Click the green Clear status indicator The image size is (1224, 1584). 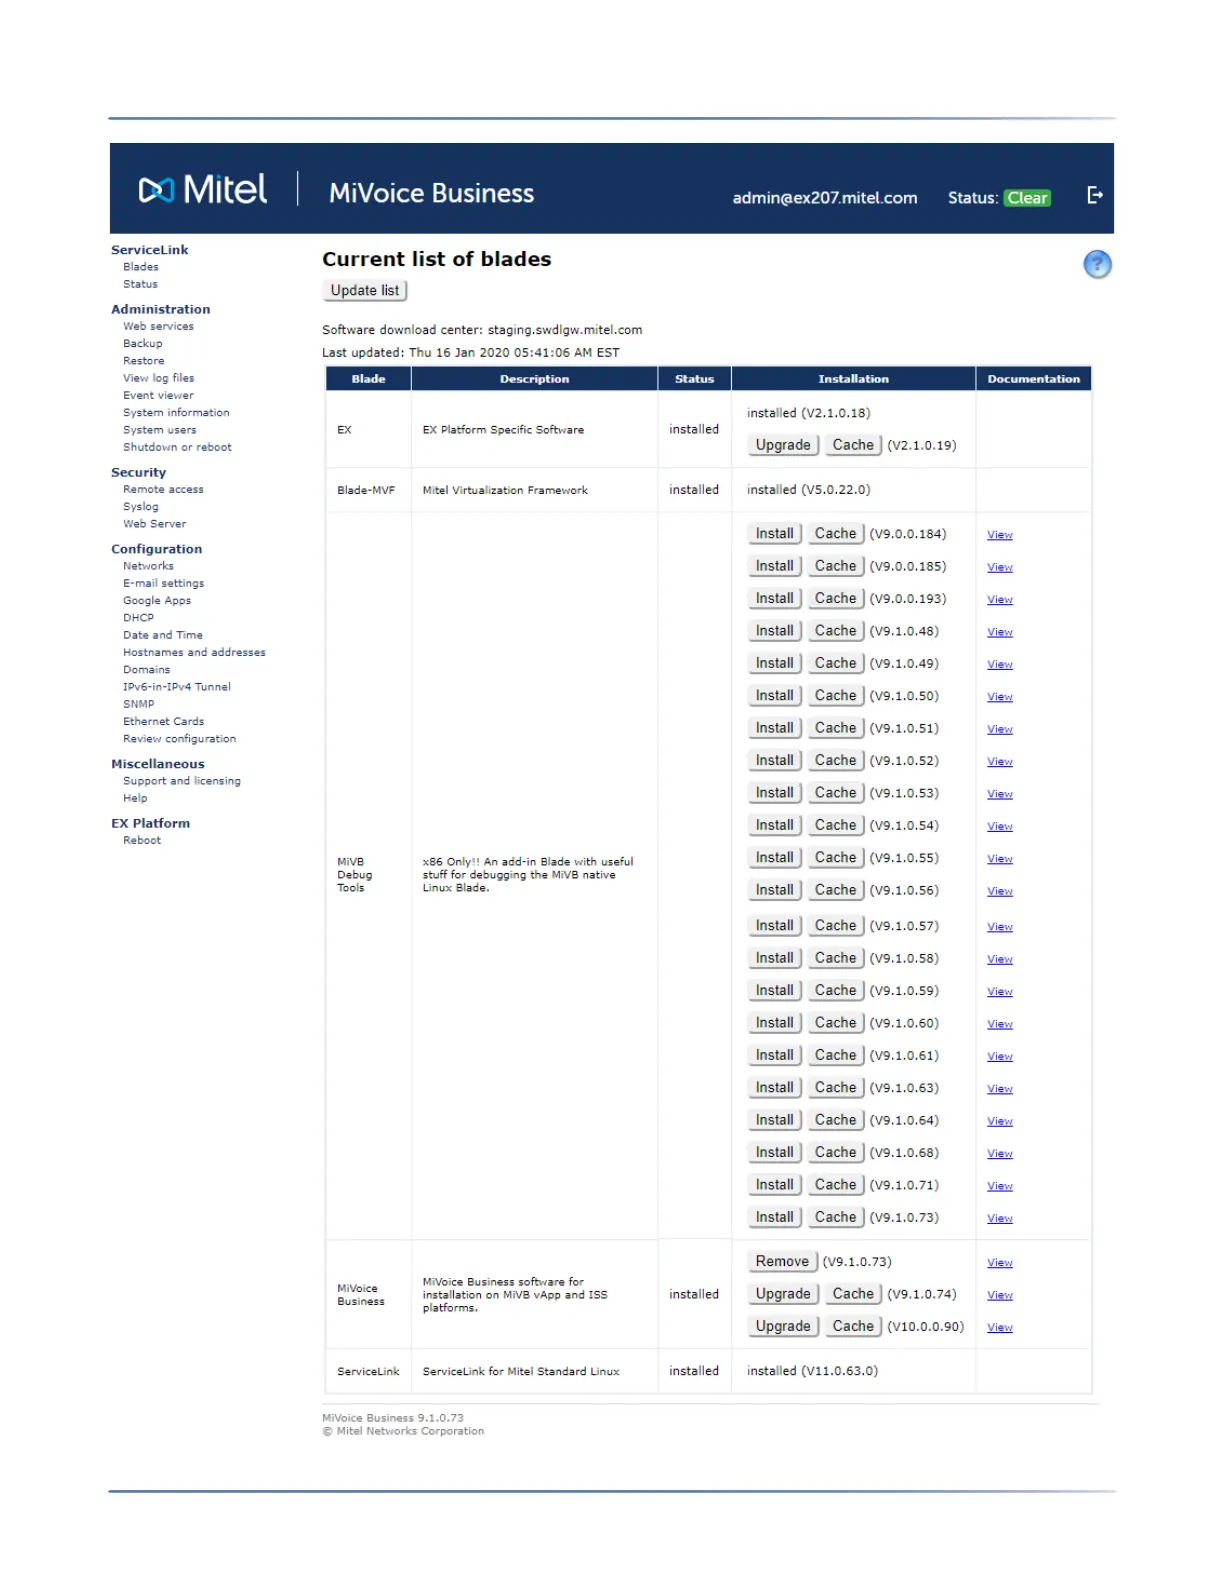pos(1027,198)
